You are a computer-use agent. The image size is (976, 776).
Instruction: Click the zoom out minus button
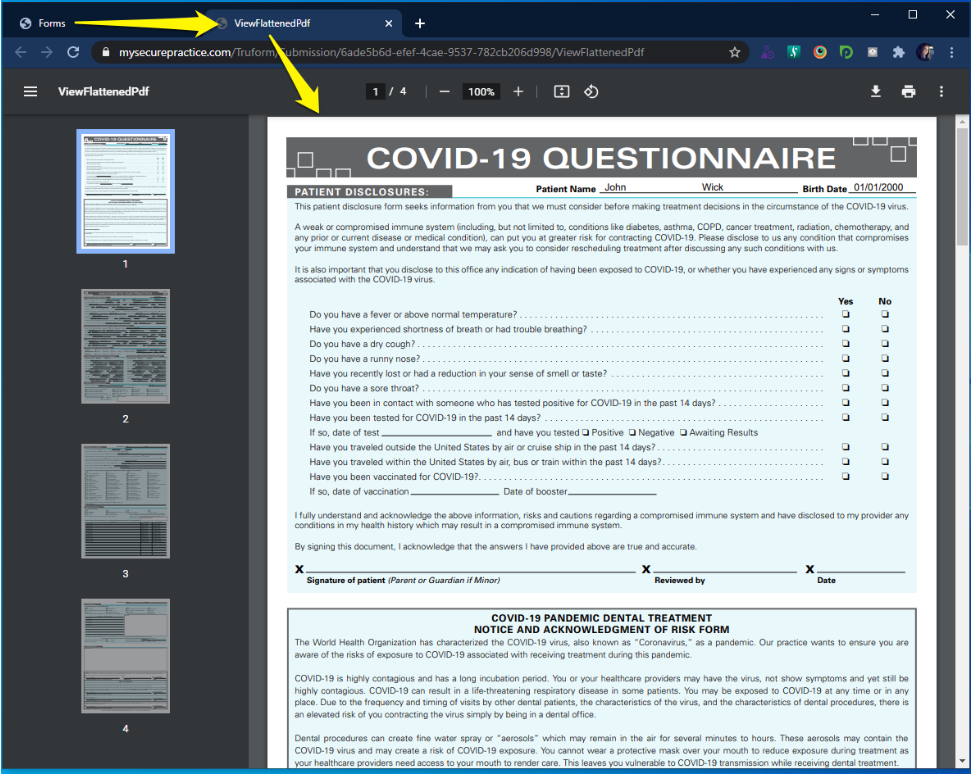(444, 92)
